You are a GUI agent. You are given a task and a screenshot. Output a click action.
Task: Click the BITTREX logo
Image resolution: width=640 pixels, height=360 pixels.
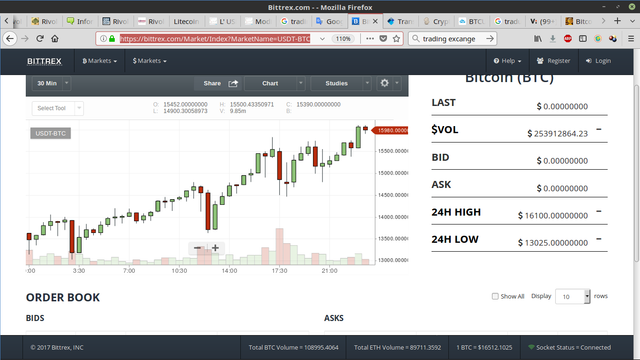coord(44,61)
